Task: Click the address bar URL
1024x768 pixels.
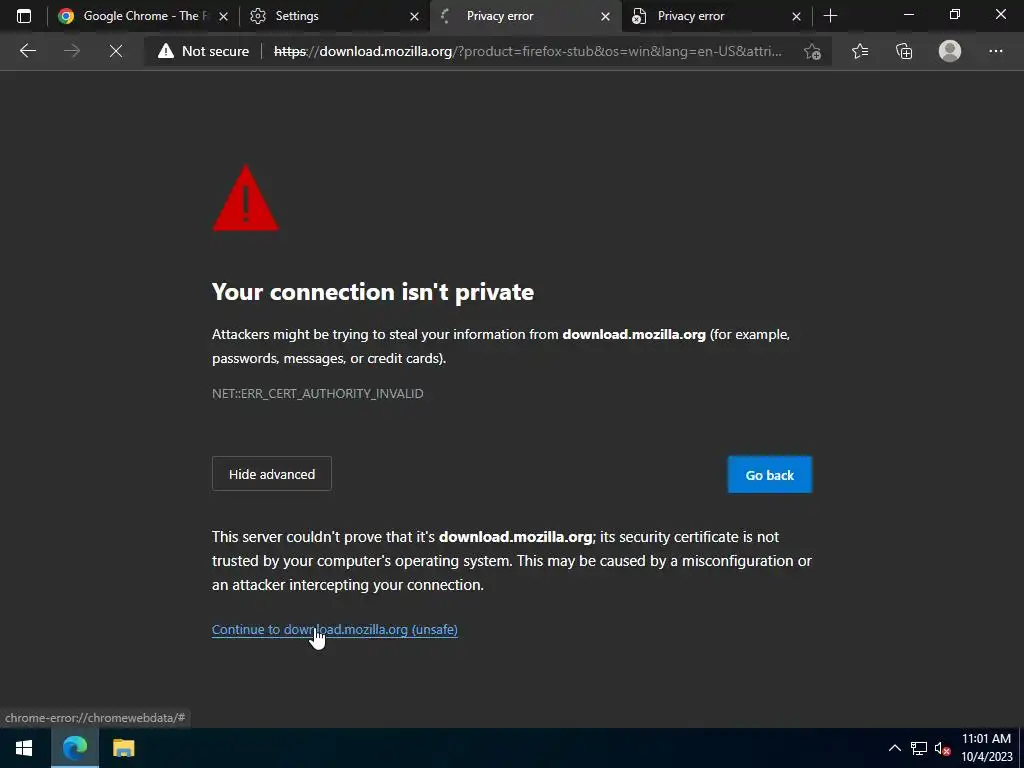Action: click(x=528, y=51)
